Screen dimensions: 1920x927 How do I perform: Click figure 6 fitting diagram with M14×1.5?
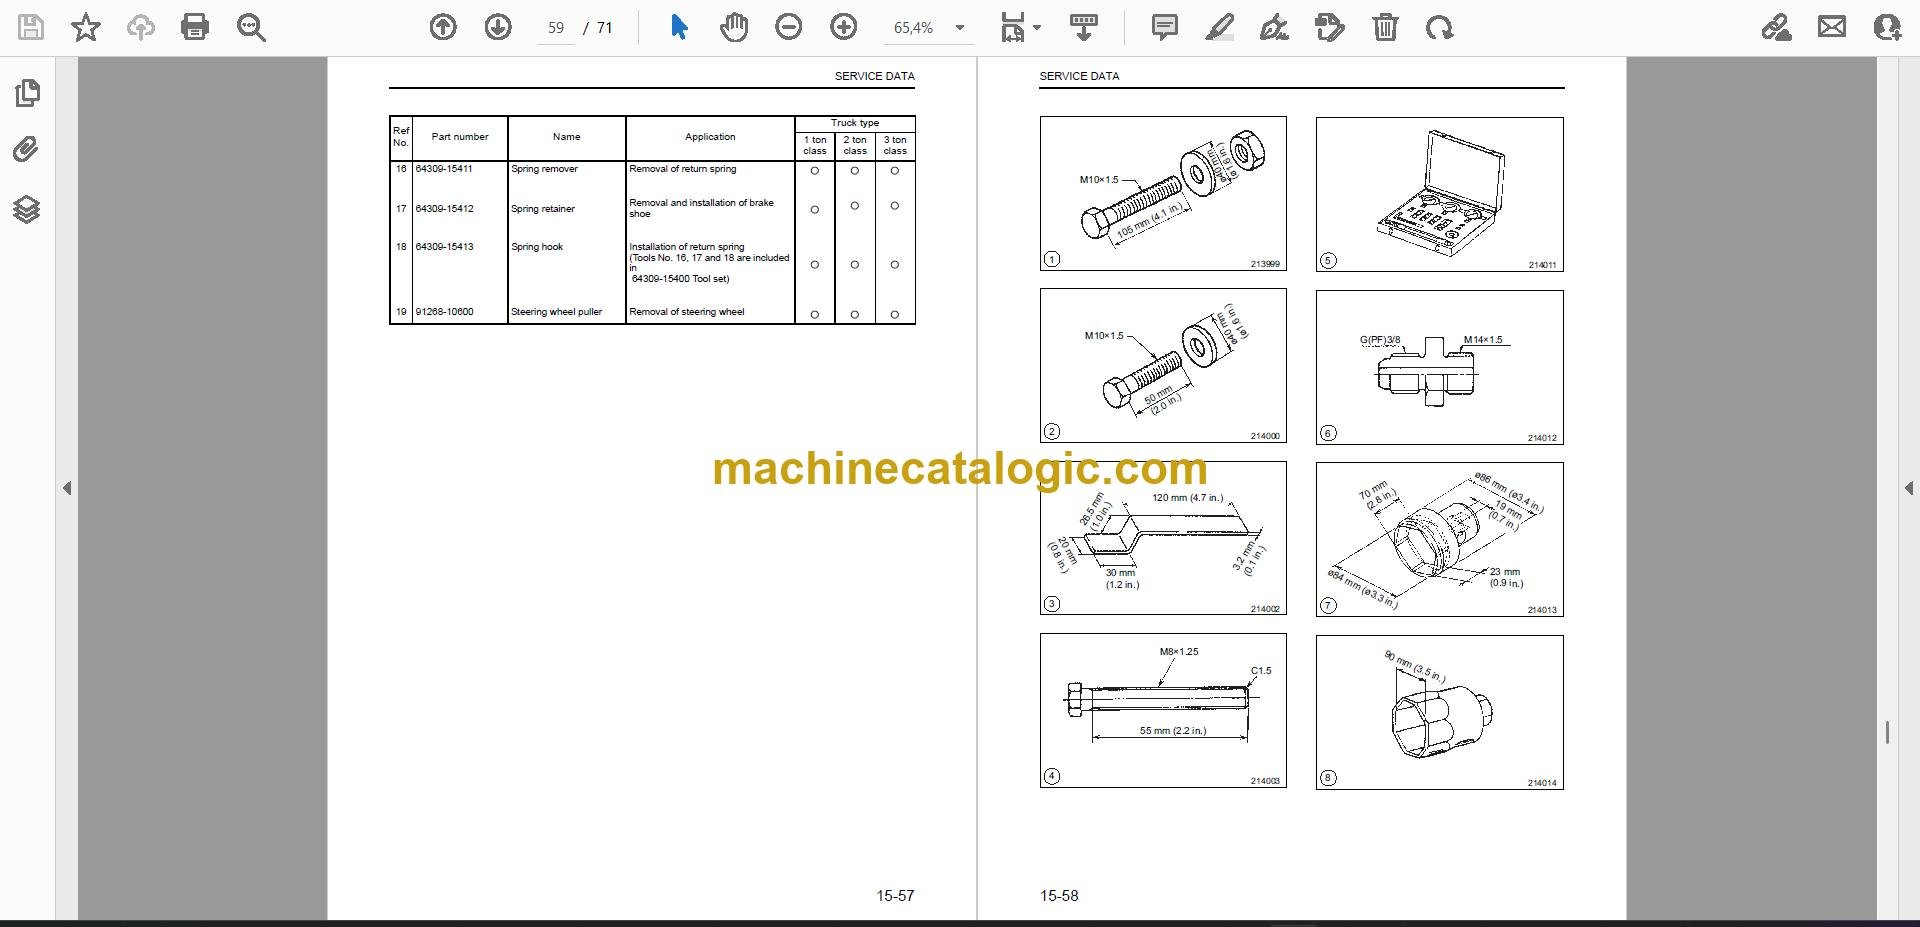1439,367
